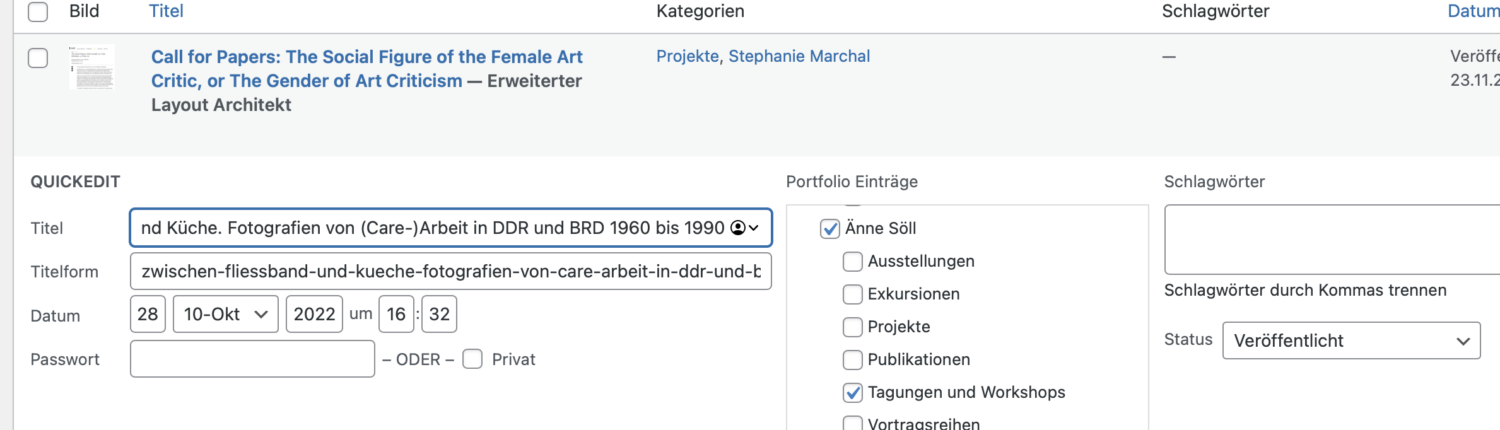This screenshot has width=1500, height=430.
Task: Click the password manager icon in Titel field
Action: pyautogui.click(x=745, y=228)
